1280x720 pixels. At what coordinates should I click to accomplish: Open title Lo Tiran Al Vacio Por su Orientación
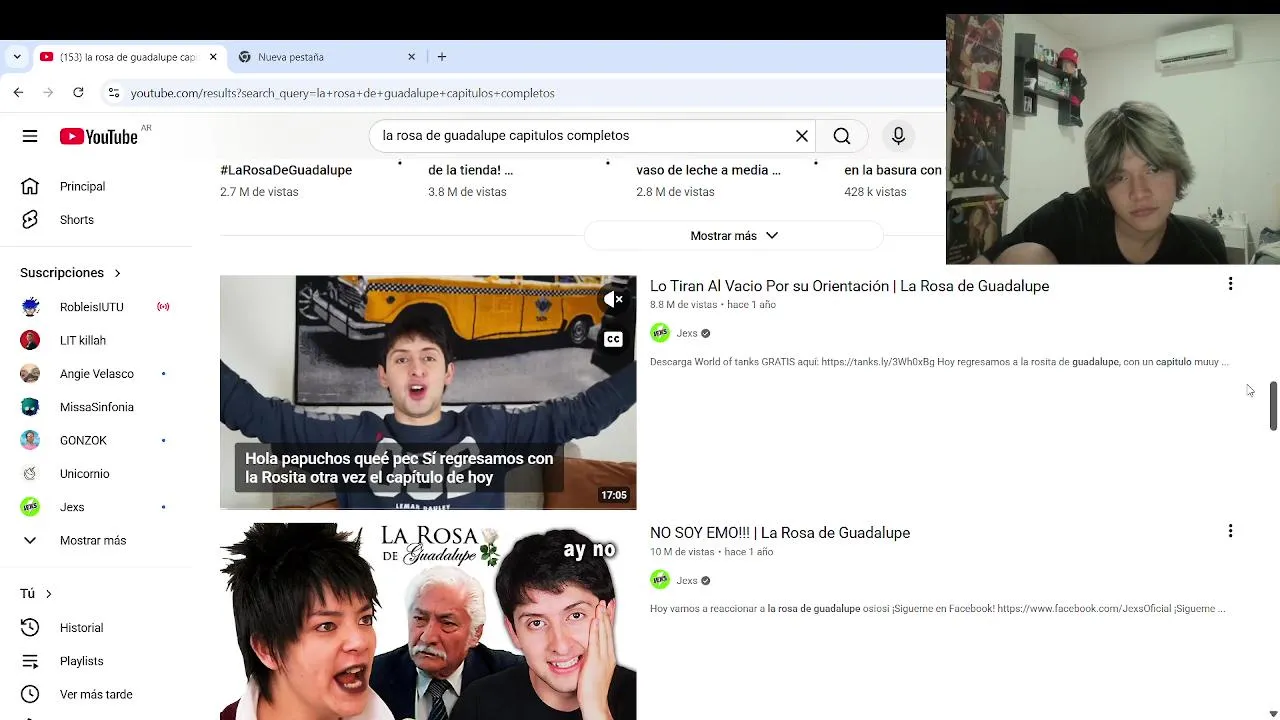click(849, 286)
